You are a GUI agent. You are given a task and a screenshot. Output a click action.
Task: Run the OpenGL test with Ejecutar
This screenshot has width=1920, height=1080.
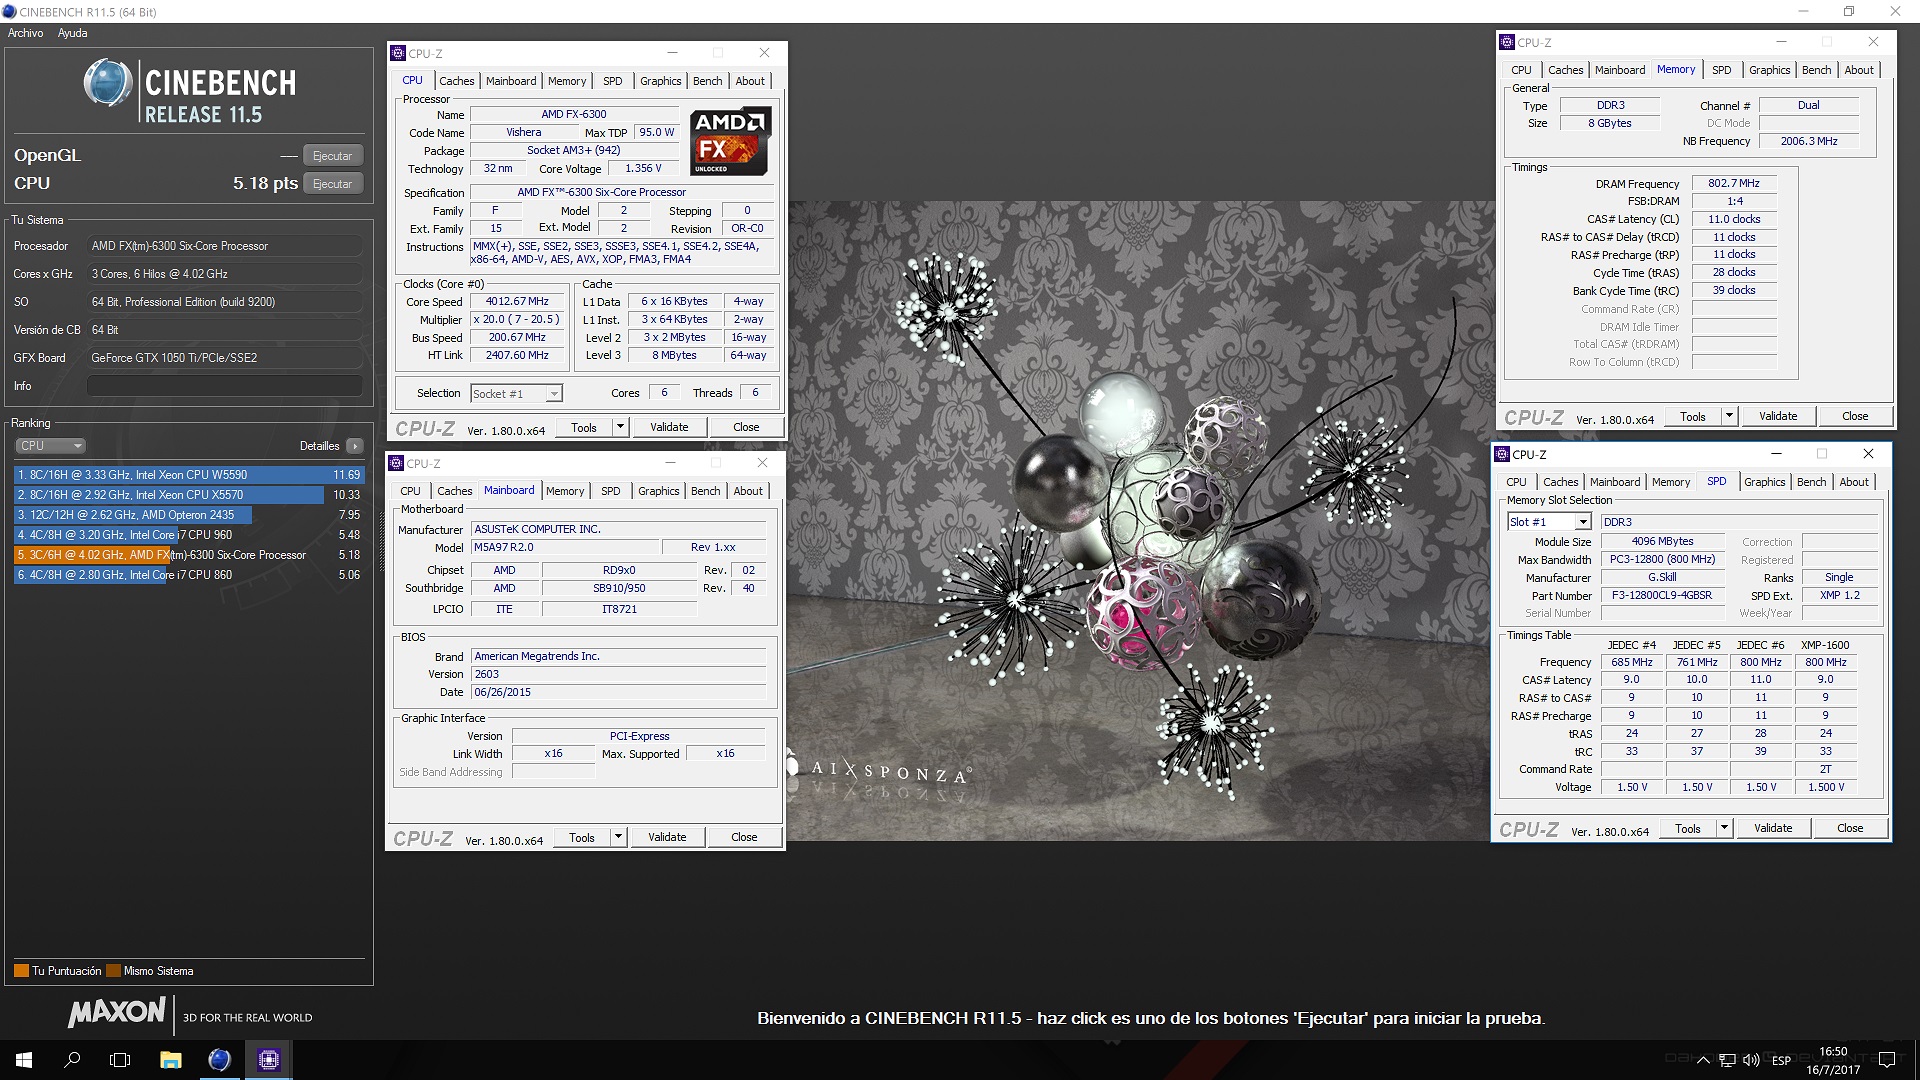[x=332, y=156]
